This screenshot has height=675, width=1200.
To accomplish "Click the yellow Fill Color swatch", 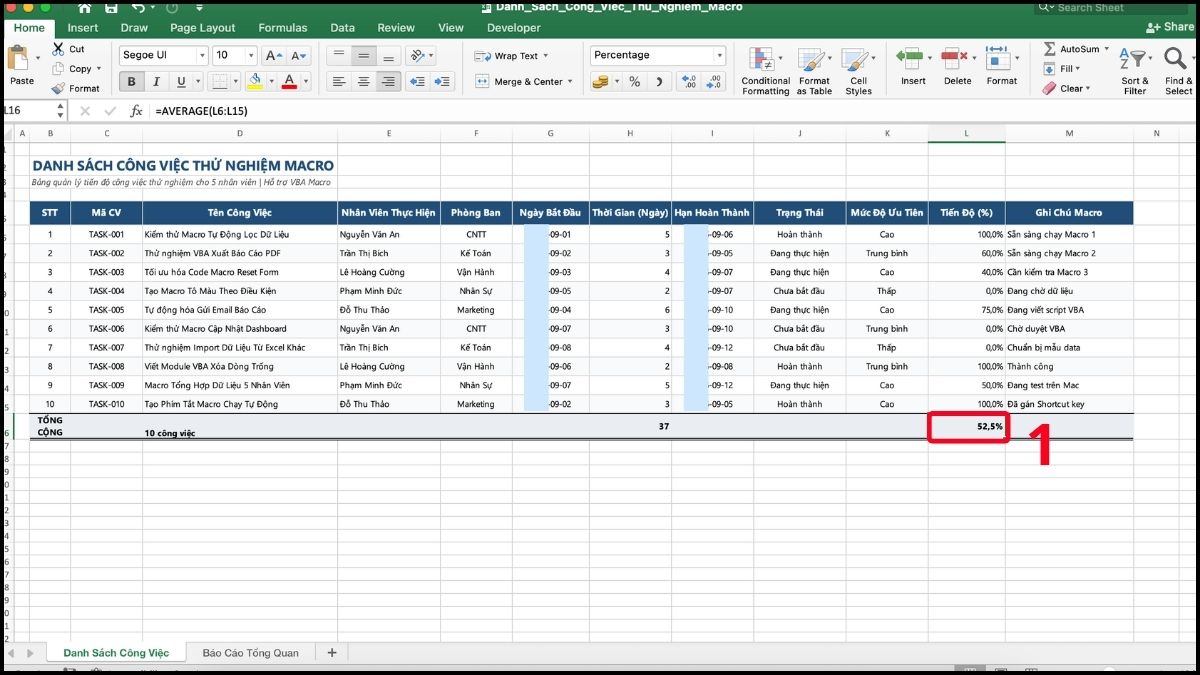I will 255,82.
